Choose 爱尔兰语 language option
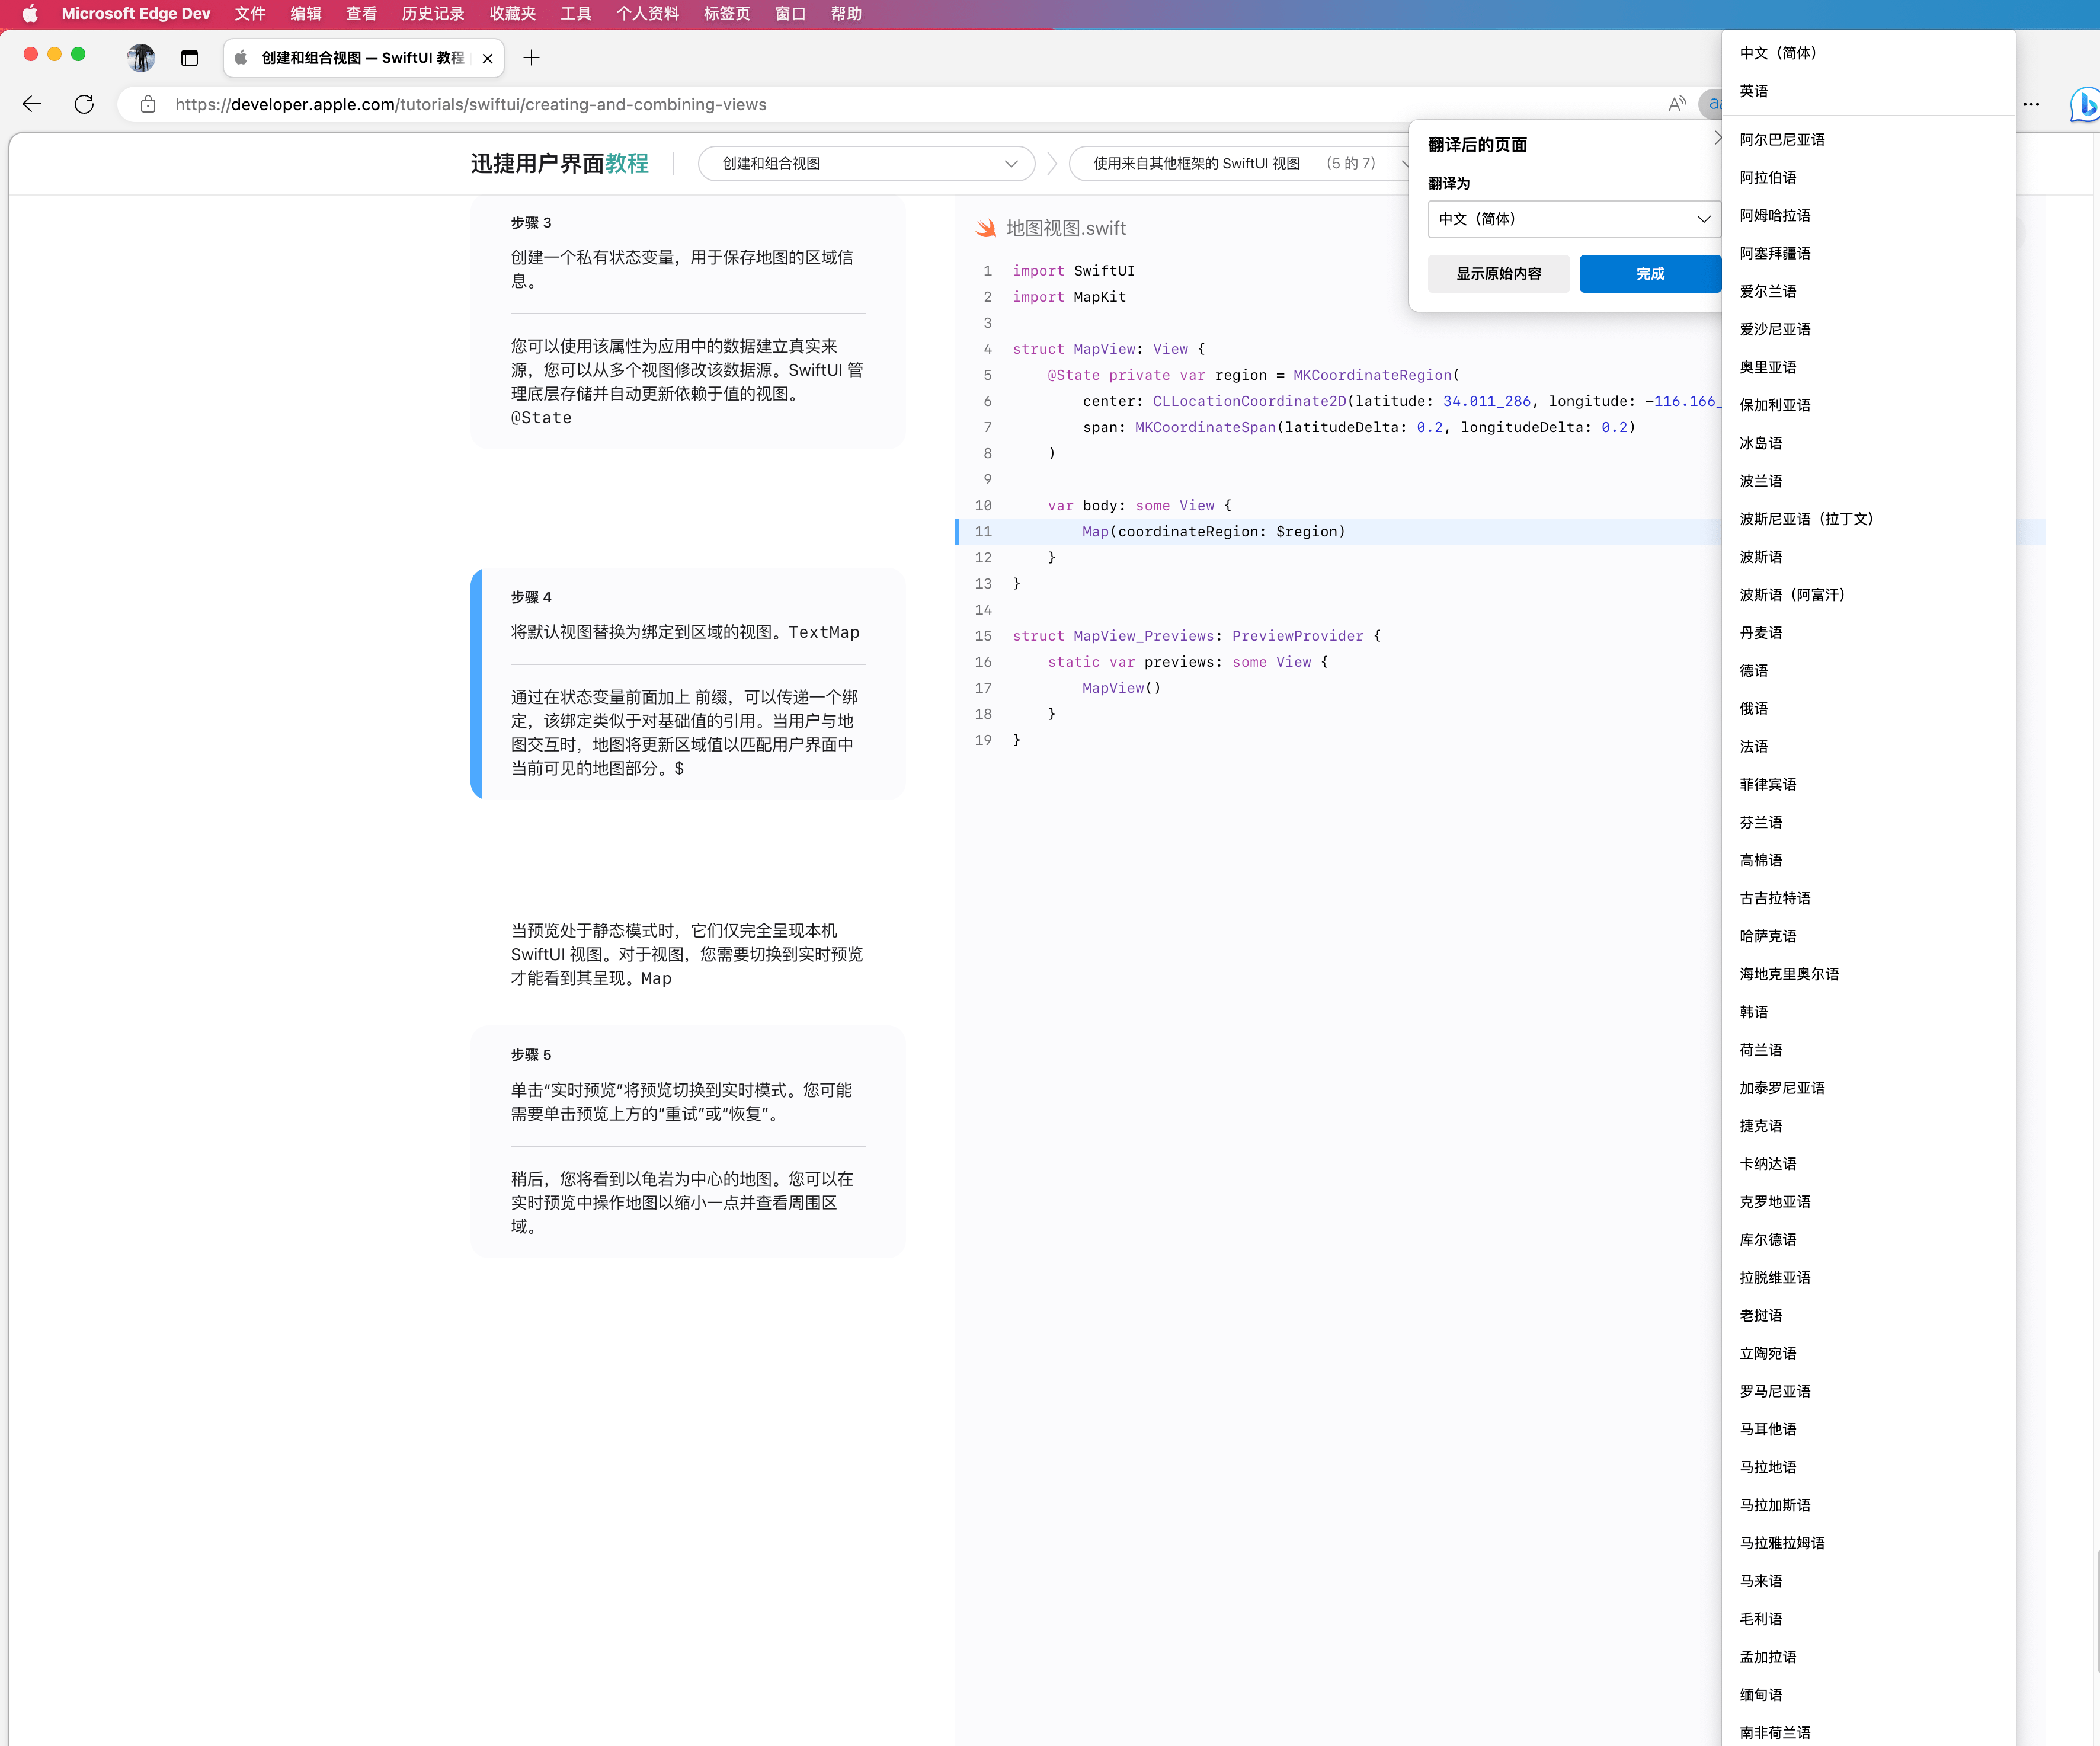Viewport: 2100px width, 1746px height. click(x=1868, y=291)
